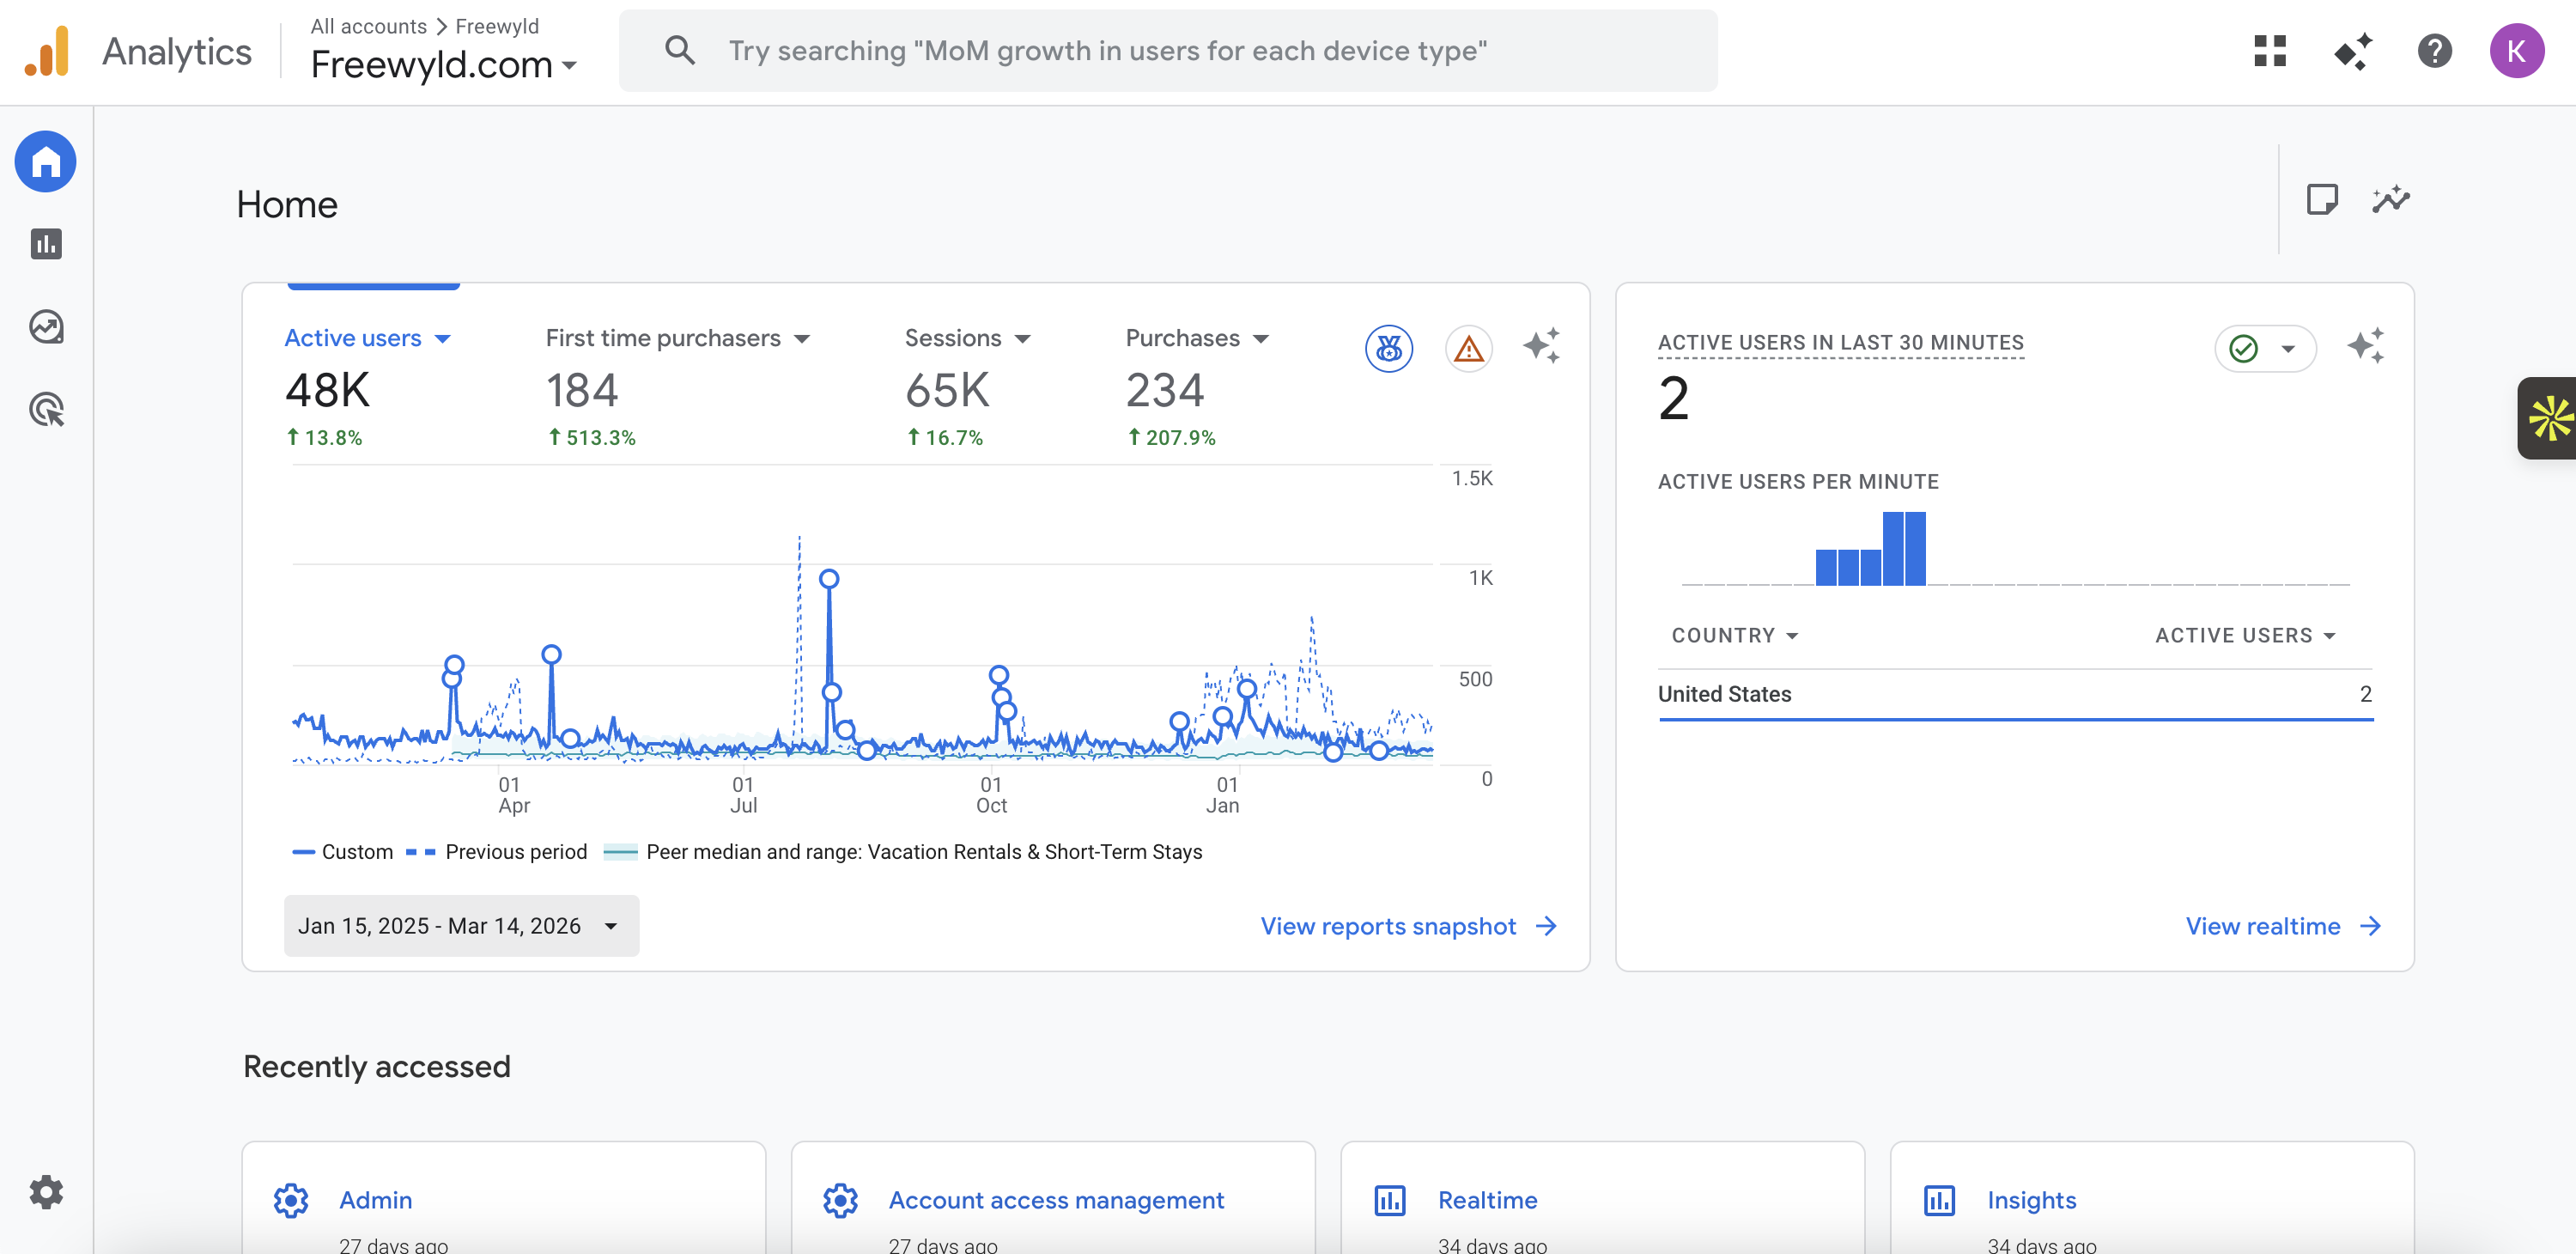Viewport: 2576px width, 1254px height.
Task: Click the Previous period legend entry
Action: point(496,852)
